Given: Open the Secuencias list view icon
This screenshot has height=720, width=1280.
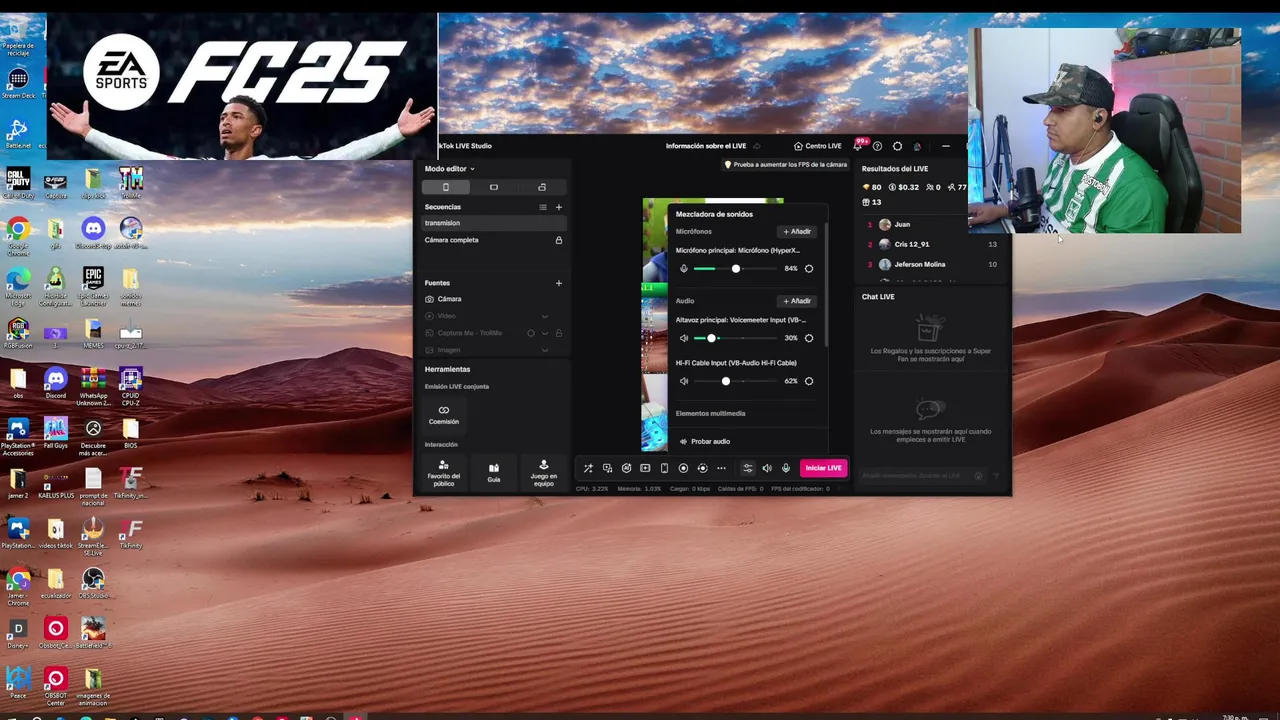Looking at the screenshot, I should (x=543, y=207).
